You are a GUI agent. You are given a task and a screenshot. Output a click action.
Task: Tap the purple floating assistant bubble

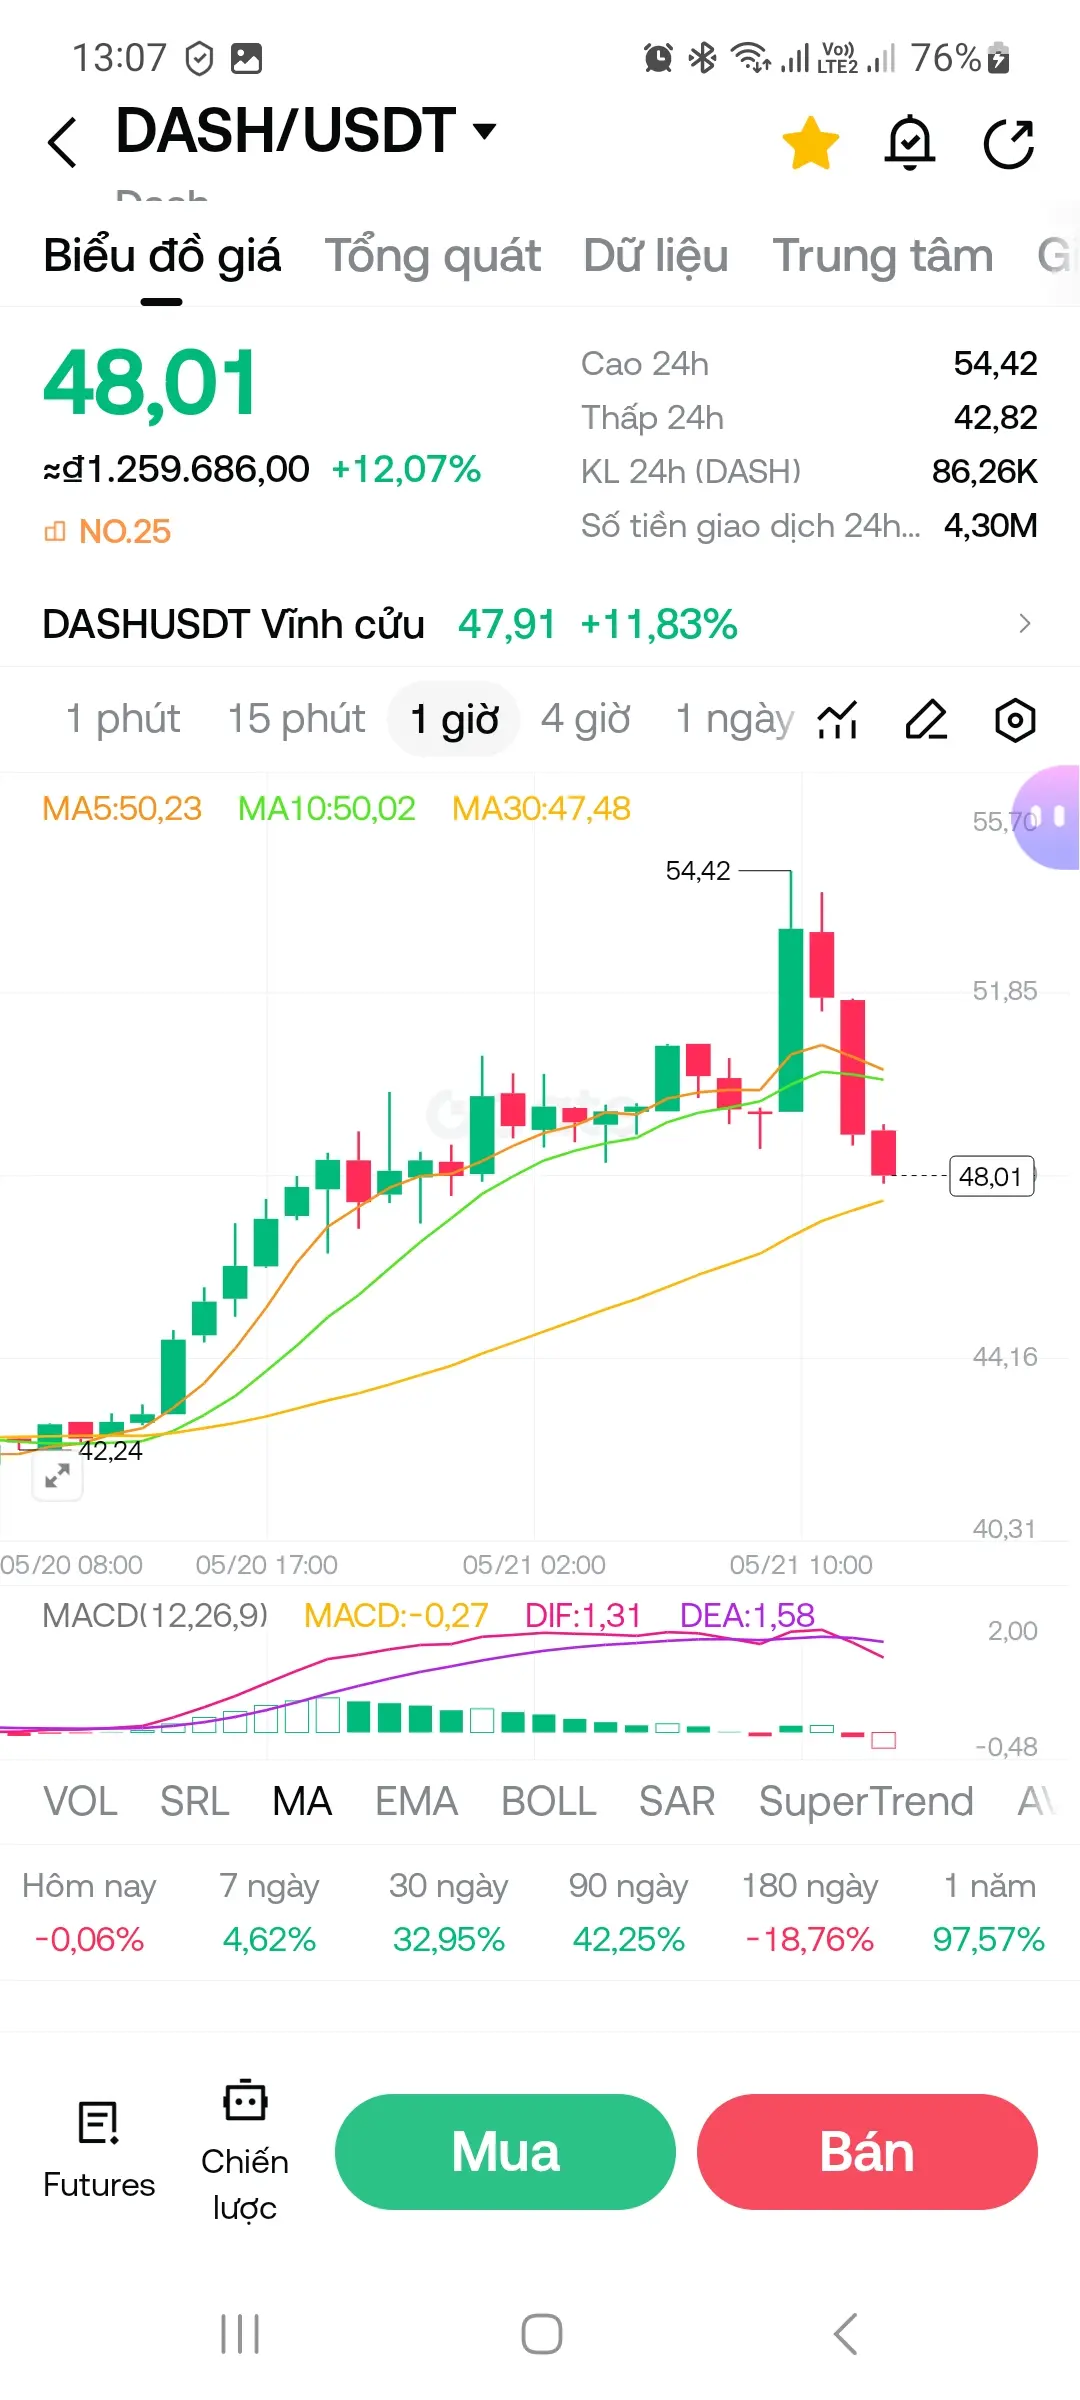click(1046, 817)
